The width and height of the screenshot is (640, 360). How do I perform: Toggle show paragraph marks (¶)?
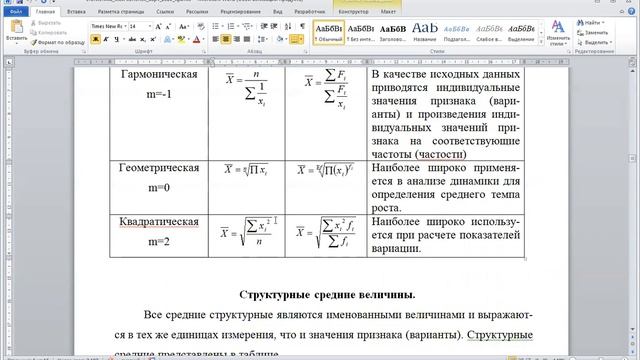click(302, 27)
